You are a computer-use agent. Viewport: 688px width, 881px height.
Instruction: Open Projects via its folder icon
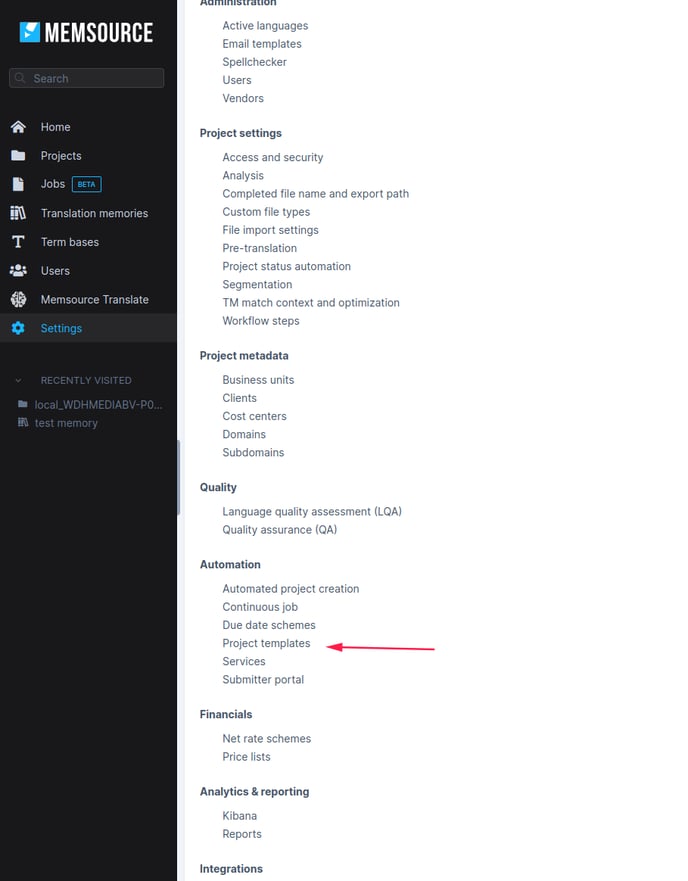tap(18, 156)
